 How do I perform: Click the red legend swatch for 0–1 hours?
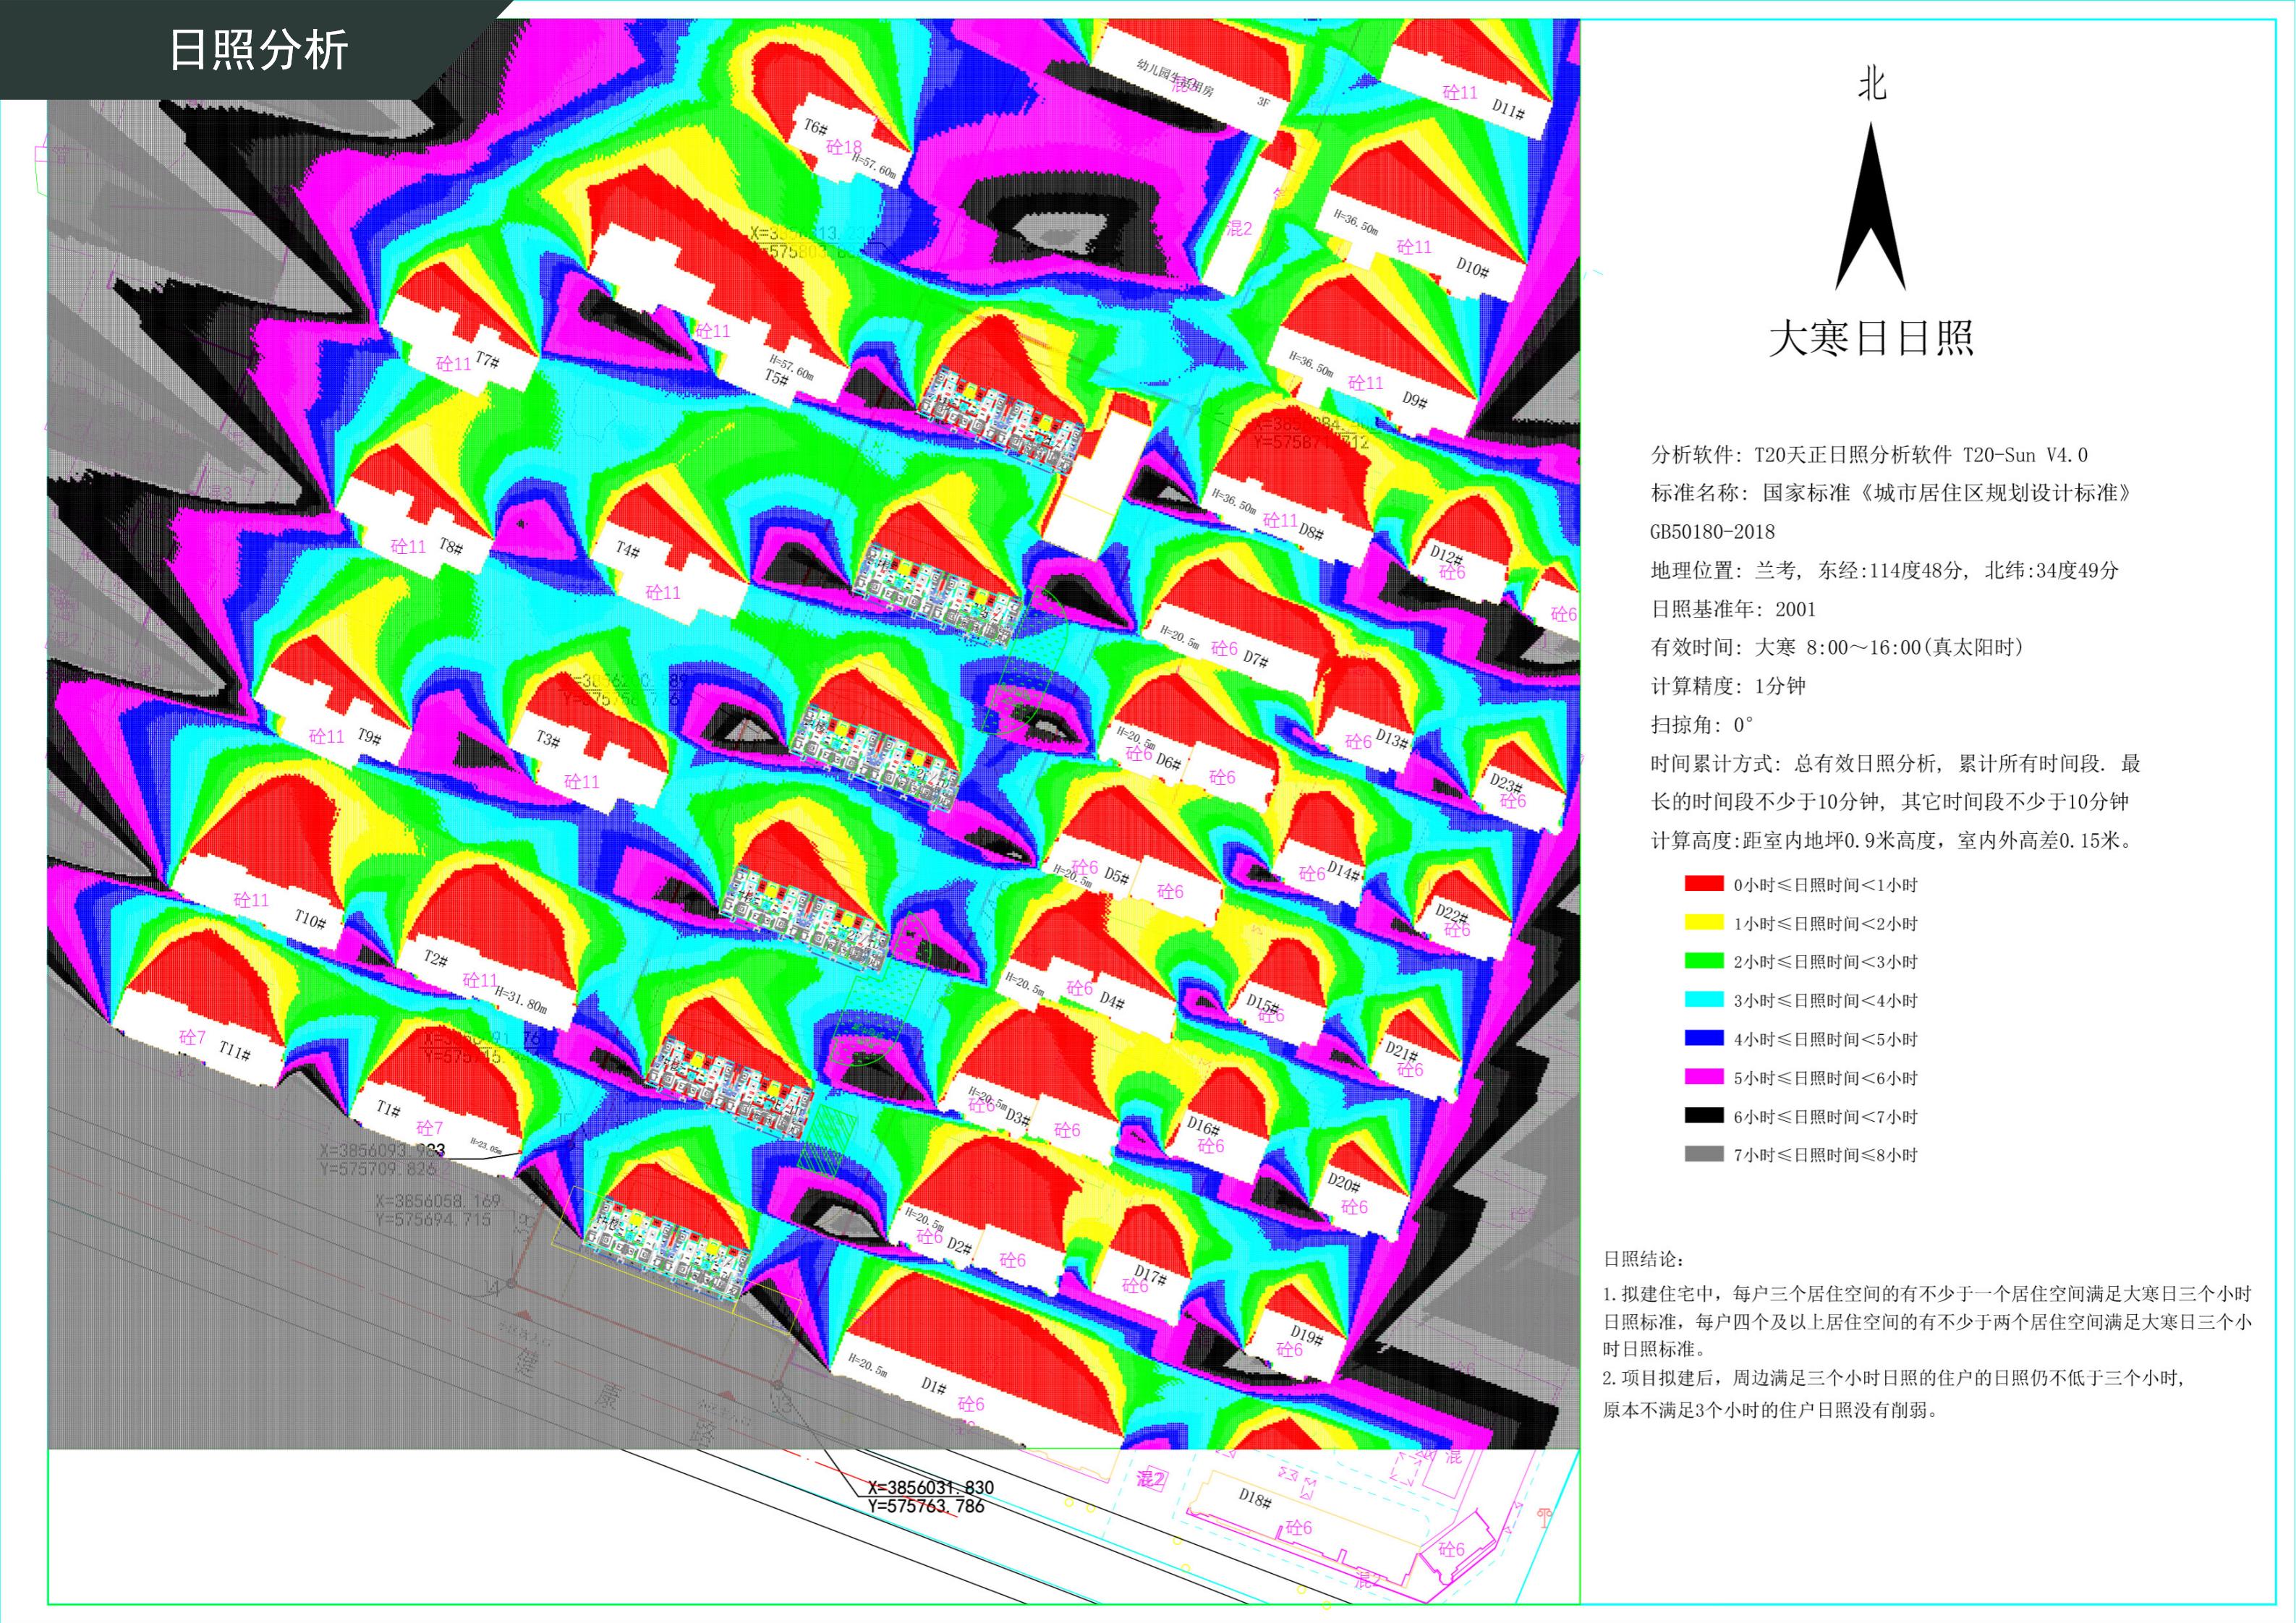(1704, 884)
